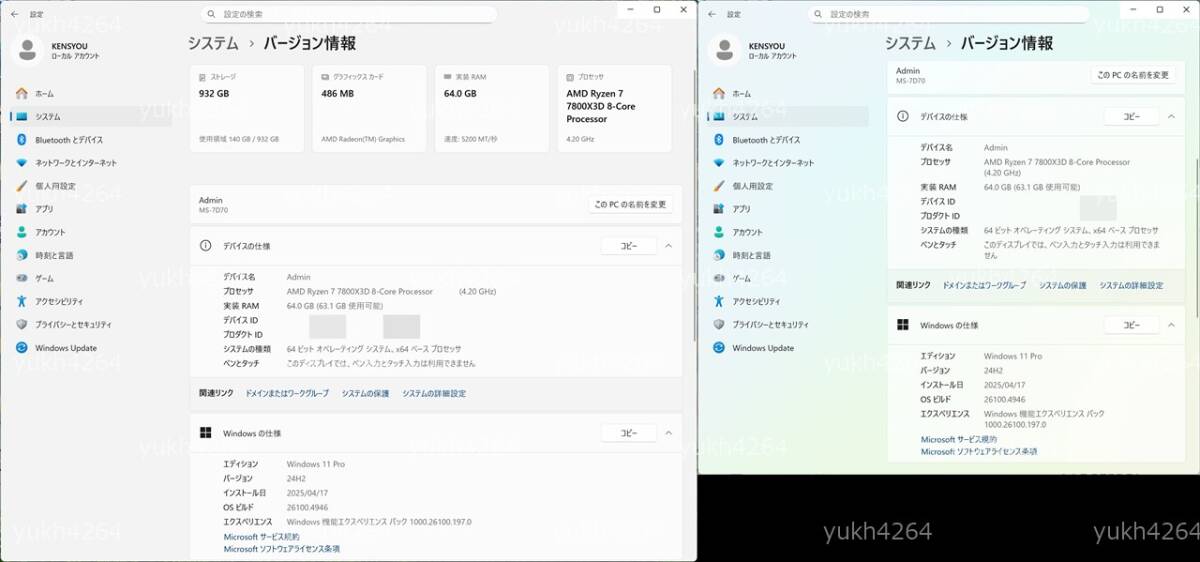Open Microsoft サービス規約 link in left window
The height and width of the screenshot is (562, 1200).
261,537
